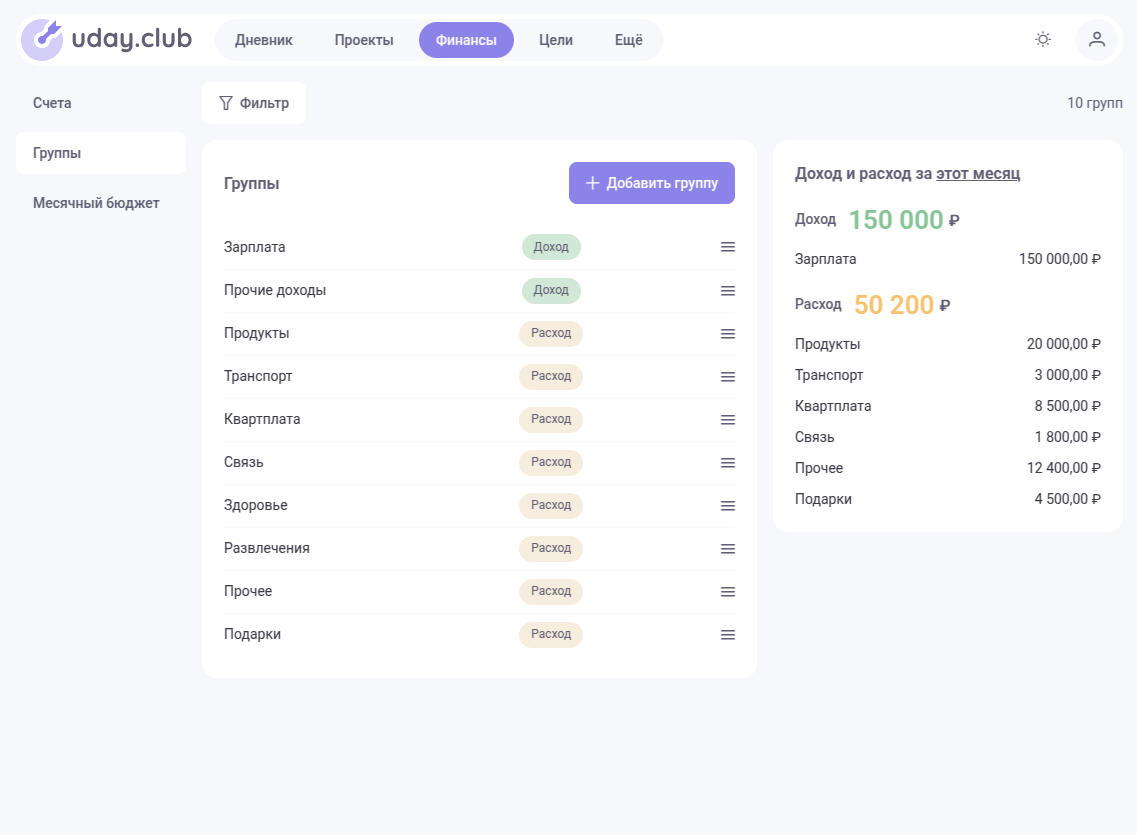Toggle the light/dark theme sun icon
Viewport: 1137px width, 835px height.
click(x=1043, y=40)
